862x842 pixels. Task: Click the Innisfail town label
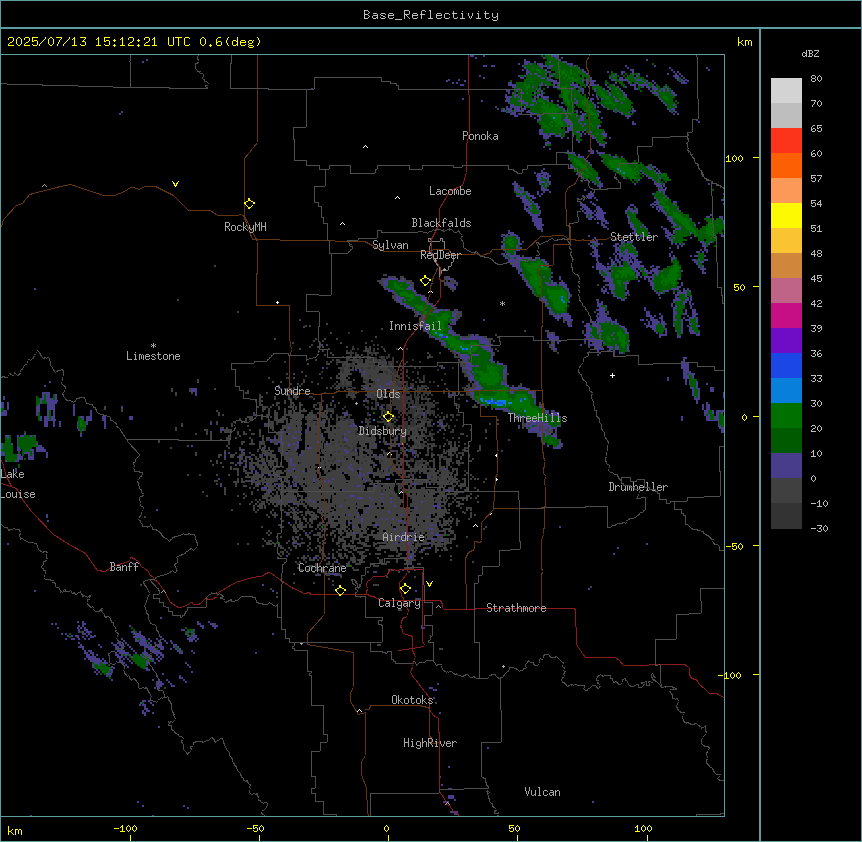415,326
